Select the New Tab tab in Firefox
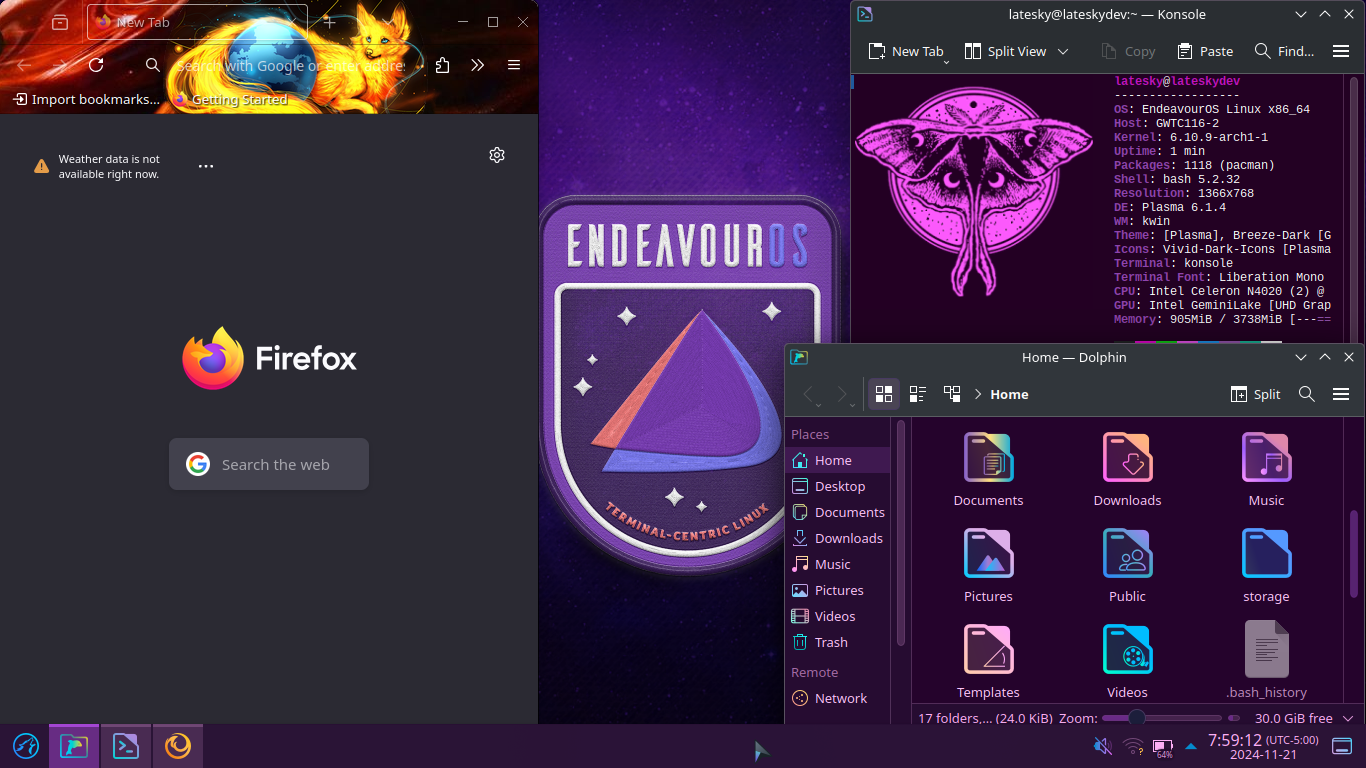 coord(195,22)
